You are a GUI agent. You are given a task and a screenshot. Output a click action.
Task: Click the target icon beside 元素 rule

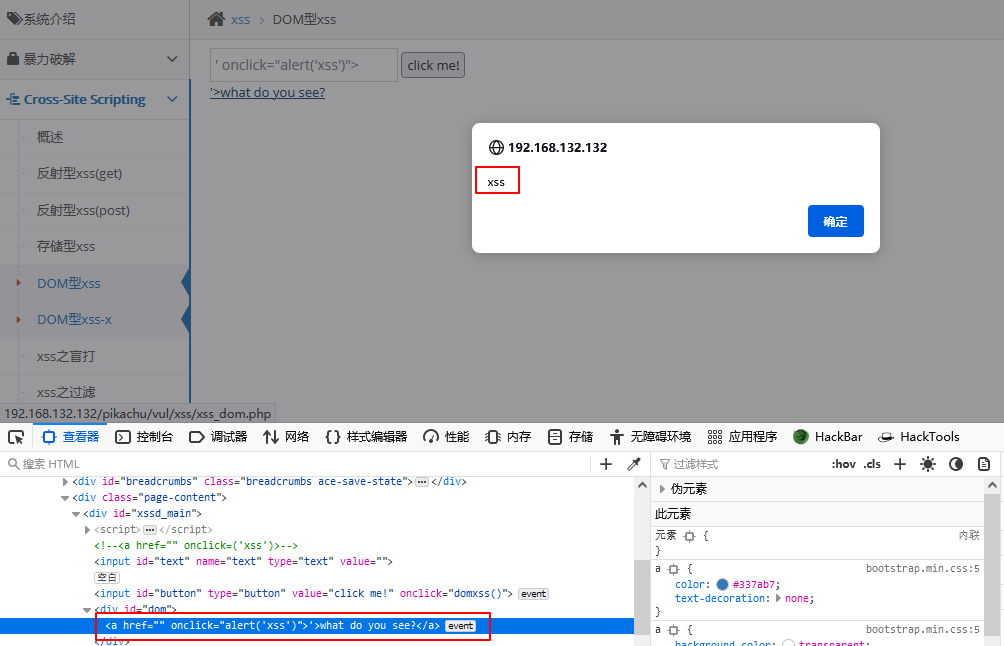(690, 537)
